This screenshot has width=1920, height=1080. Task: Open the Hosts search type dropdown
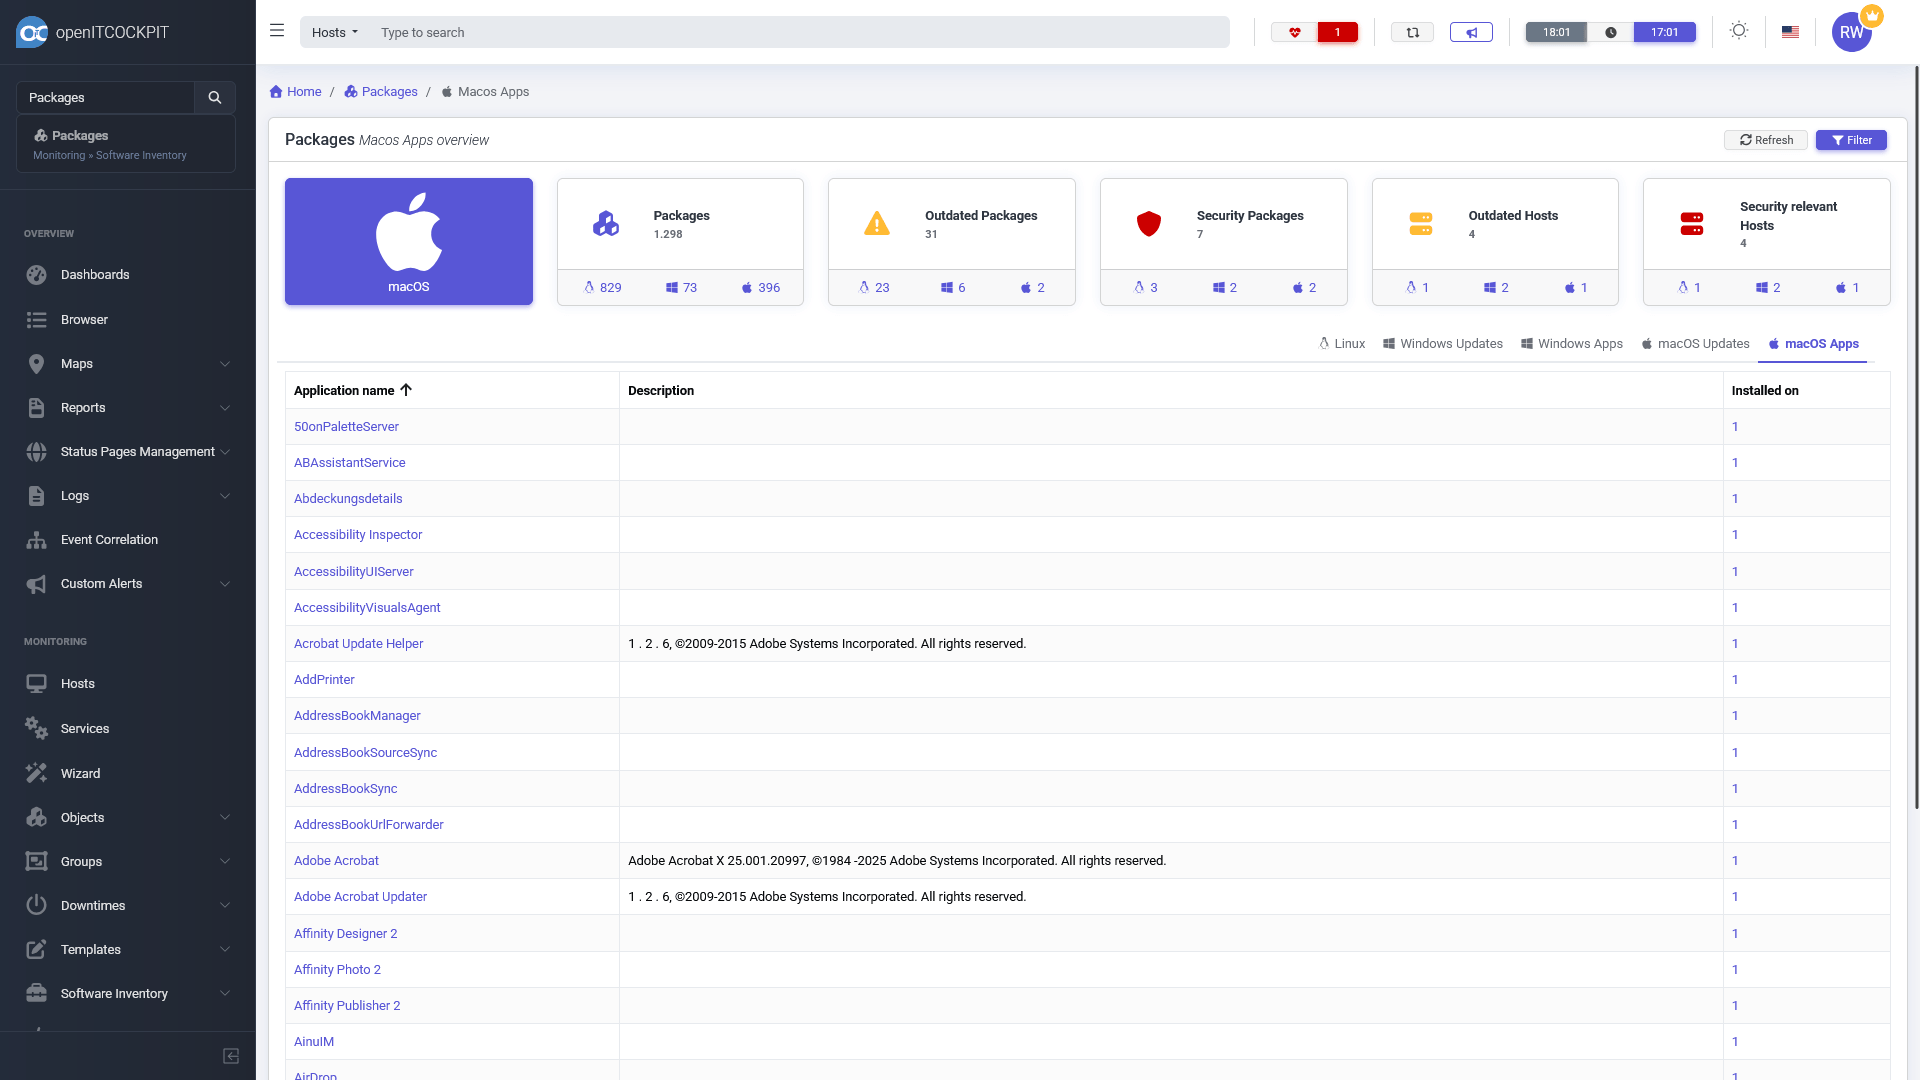click(x=334, y=32)
